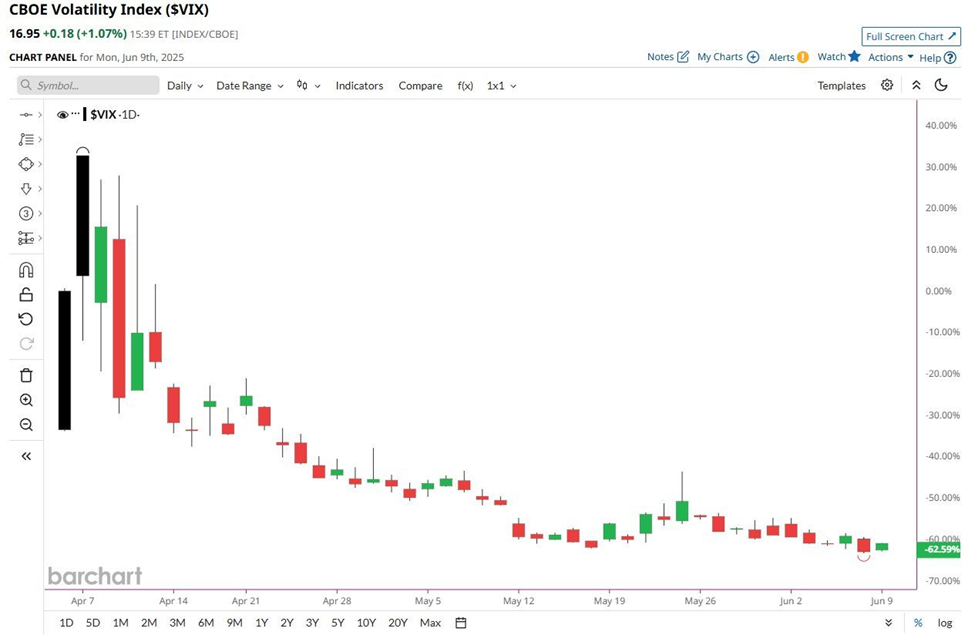Viewport: 975px width, 635px height.
Task: Open the Actions dropdown
Action: tap(891, 57)
